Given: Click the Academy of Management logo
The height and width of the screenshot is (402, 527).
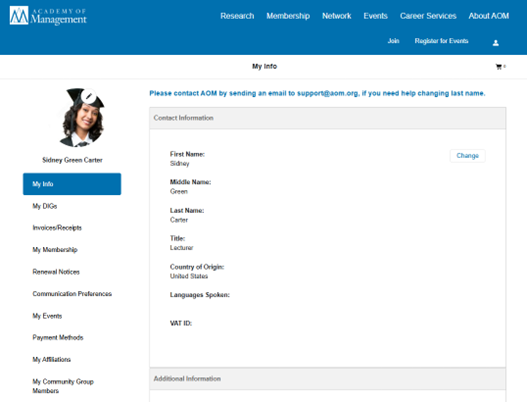Looking at the screenshot, I should coord(48,16).
